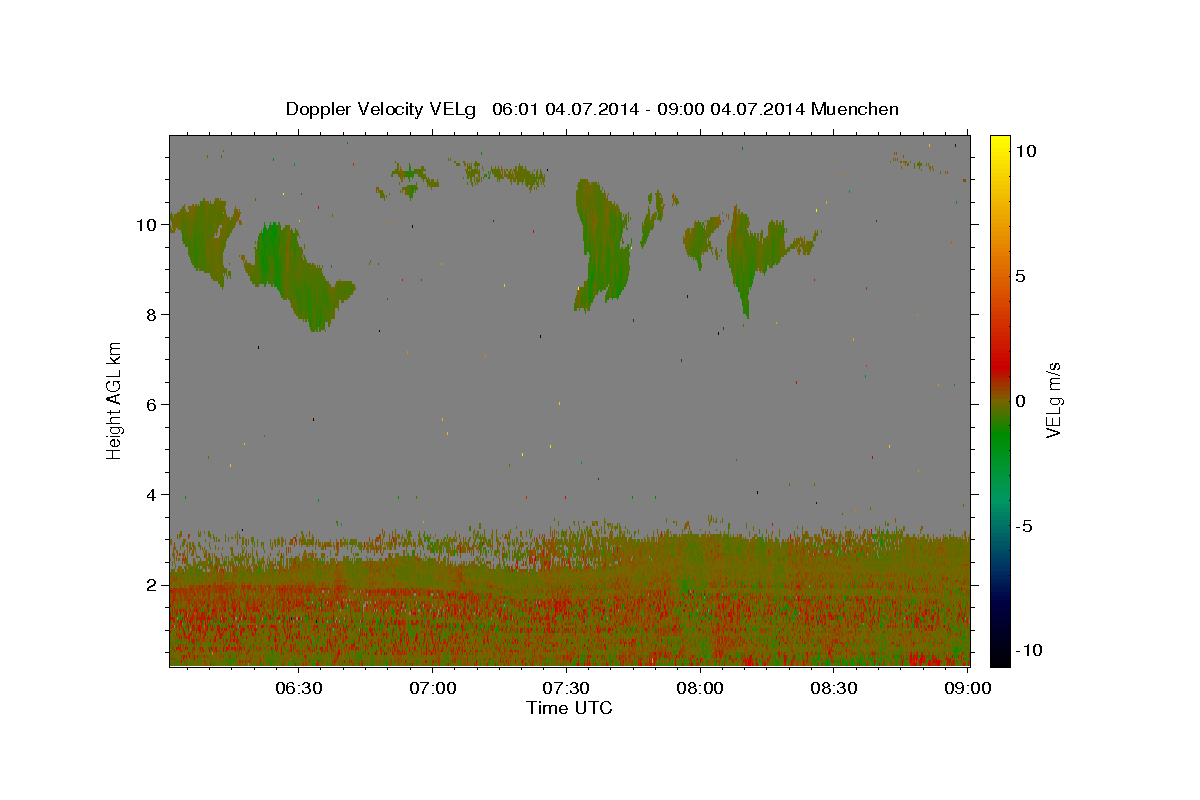Image resolution: width=1200 pixels, height=800 pixels.
Task: Click the height tick label 8
Action: [152, 315]
